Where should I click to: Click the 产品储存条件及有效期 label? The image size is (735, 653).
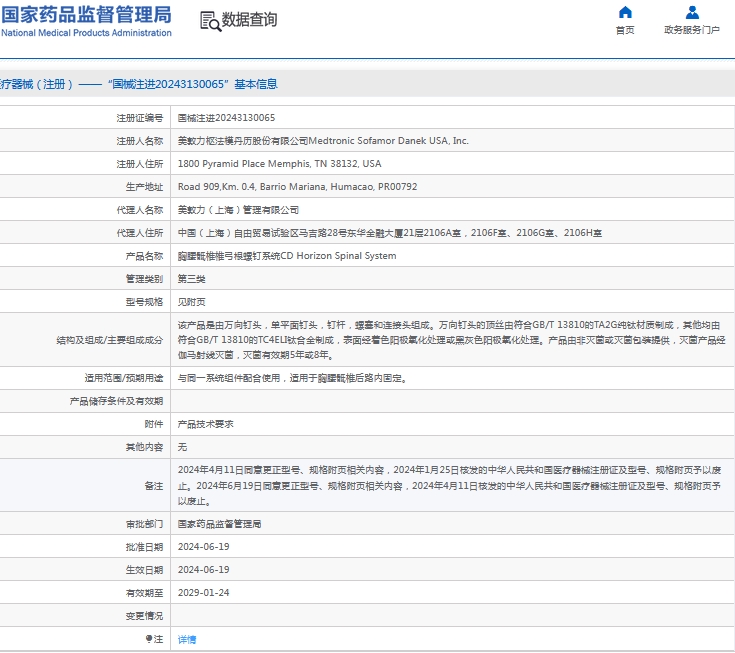coord(116,401)
